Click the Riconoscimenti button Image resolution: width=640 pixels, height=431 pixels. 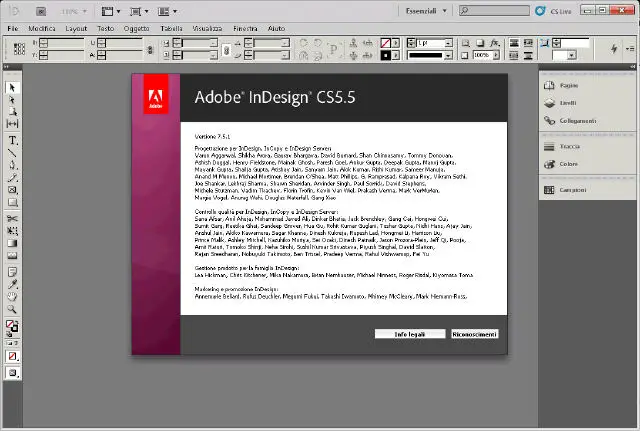475,334
